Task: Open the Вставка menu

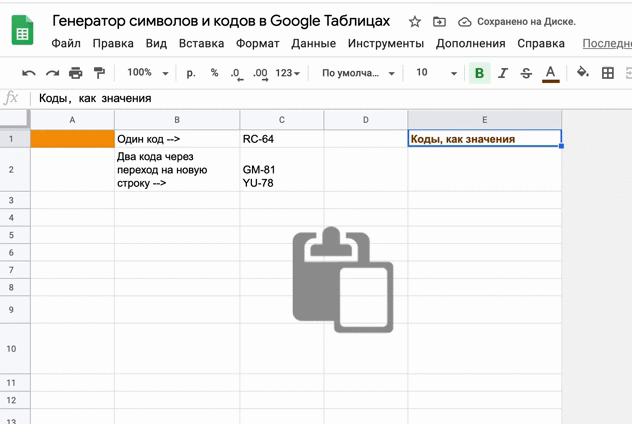Action: point(202,44)
